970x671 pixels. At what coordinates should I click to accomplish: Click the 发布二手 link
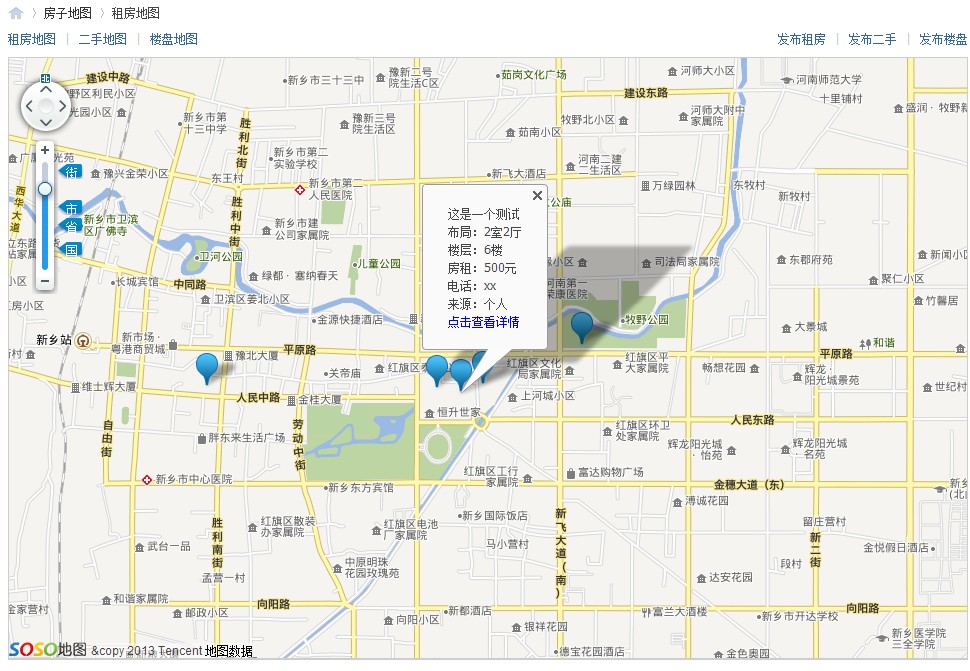[872, 40]
